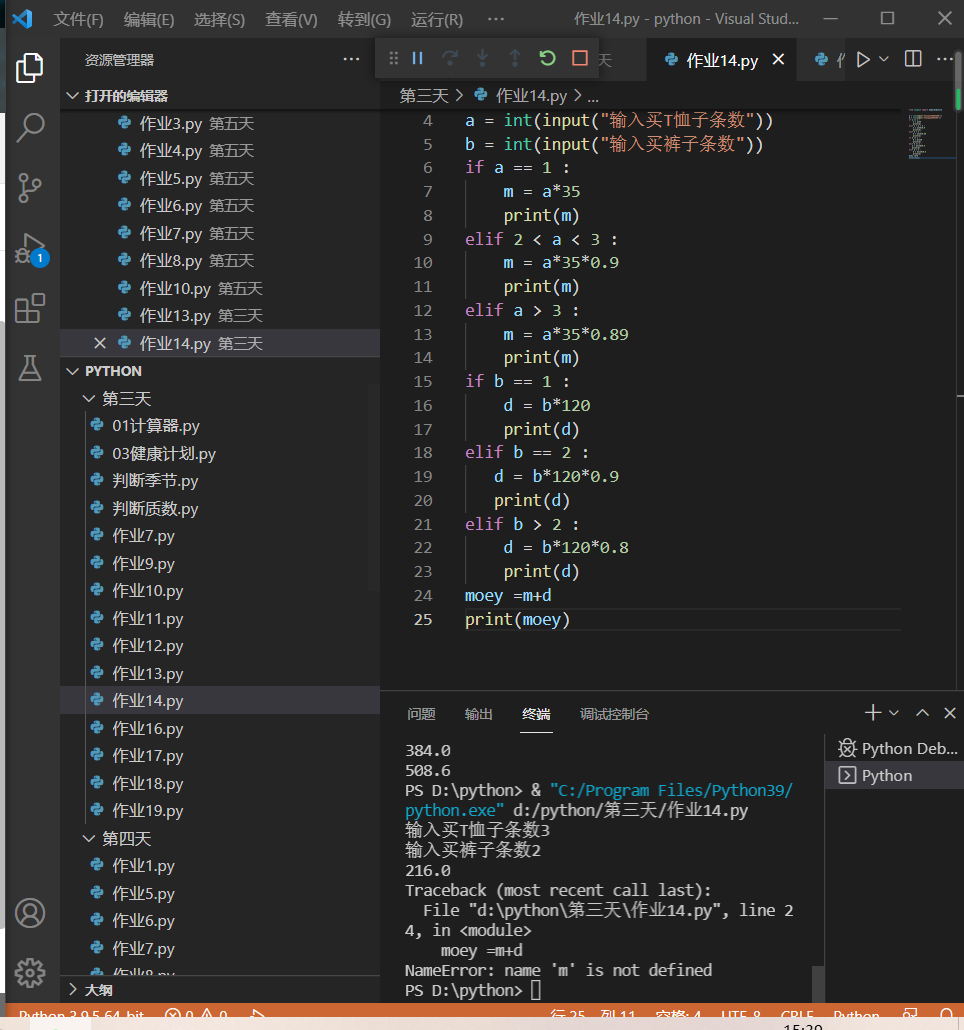
Task: Open the Manage gear settings
Action: (30, 973)
